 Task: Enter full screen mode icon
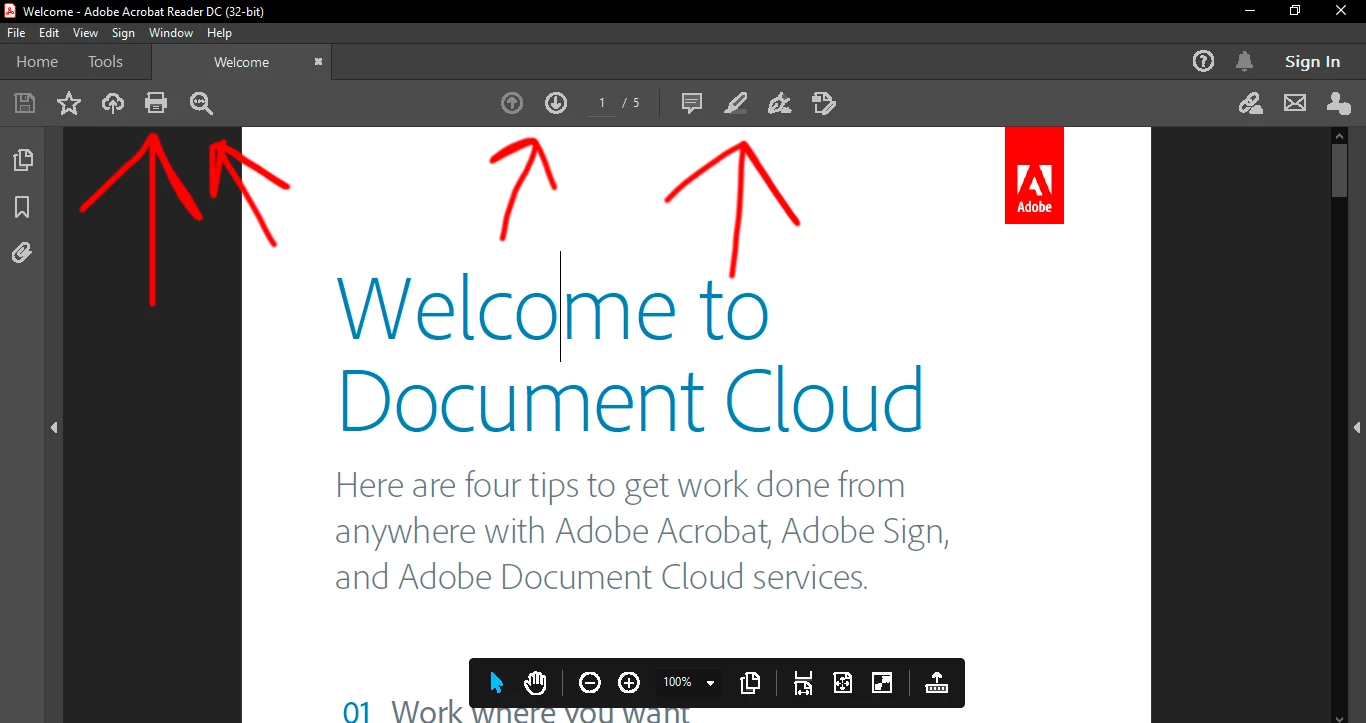pos(882,683)
